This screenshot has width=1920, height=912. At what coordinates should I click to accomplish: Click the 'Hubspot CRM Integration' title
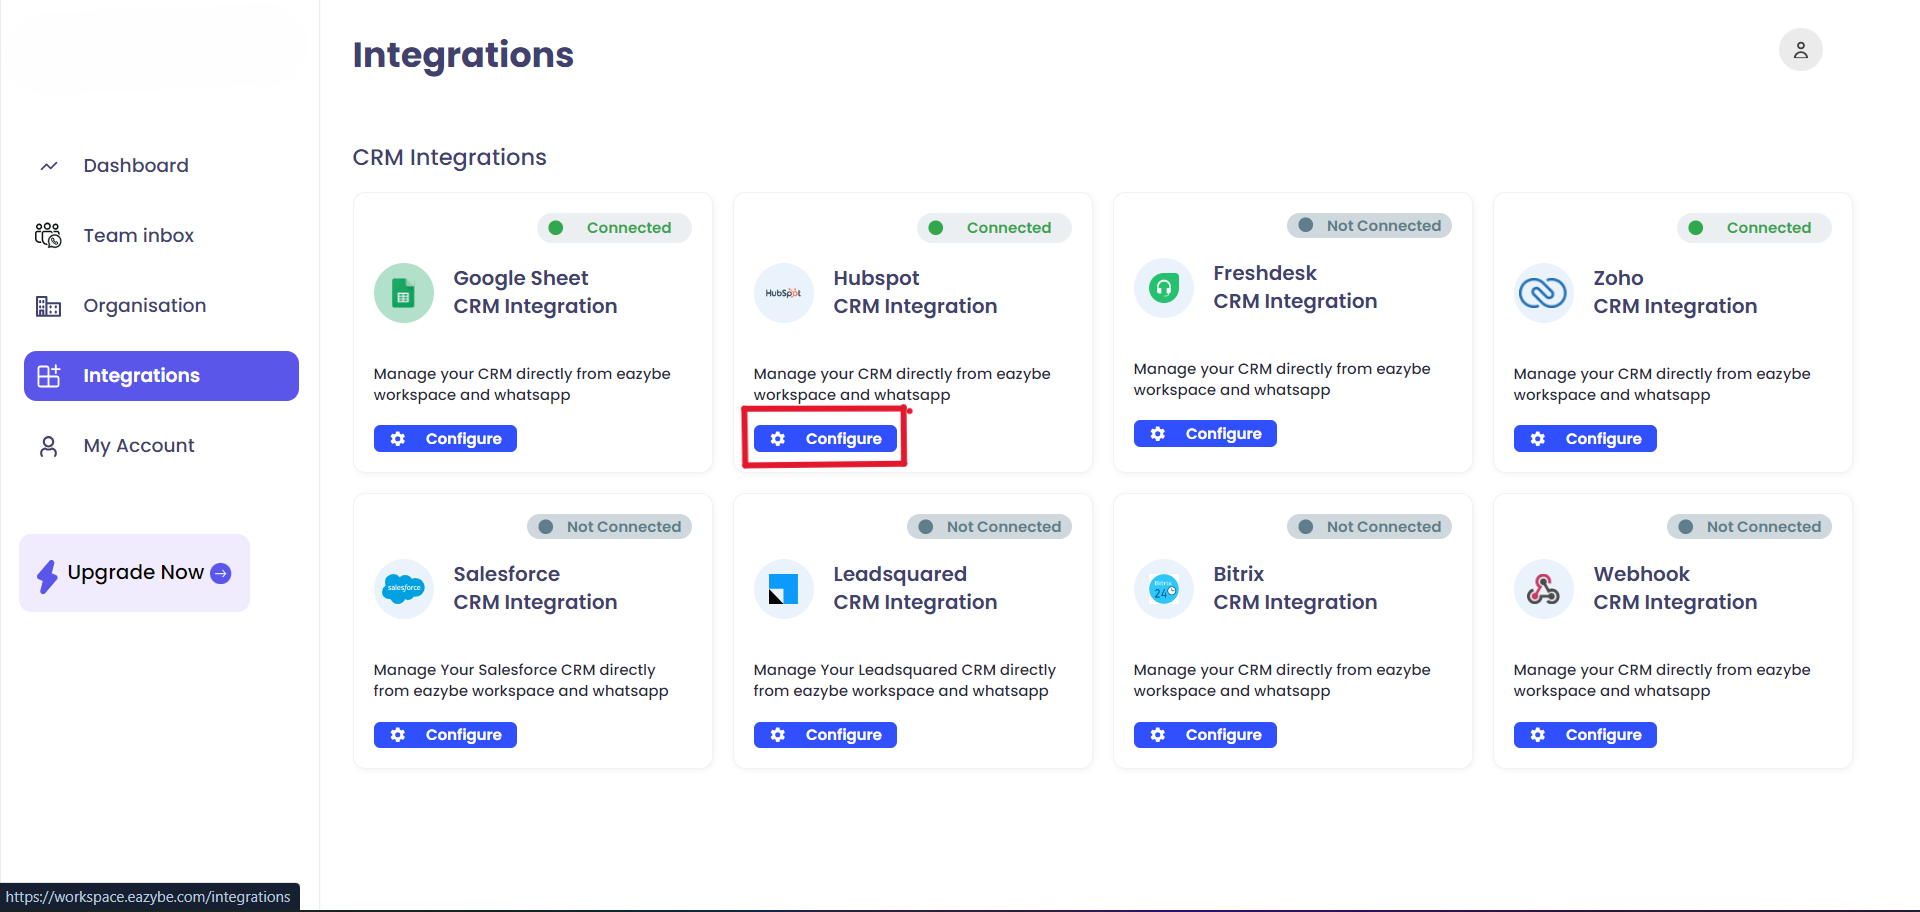pos(915,292)
